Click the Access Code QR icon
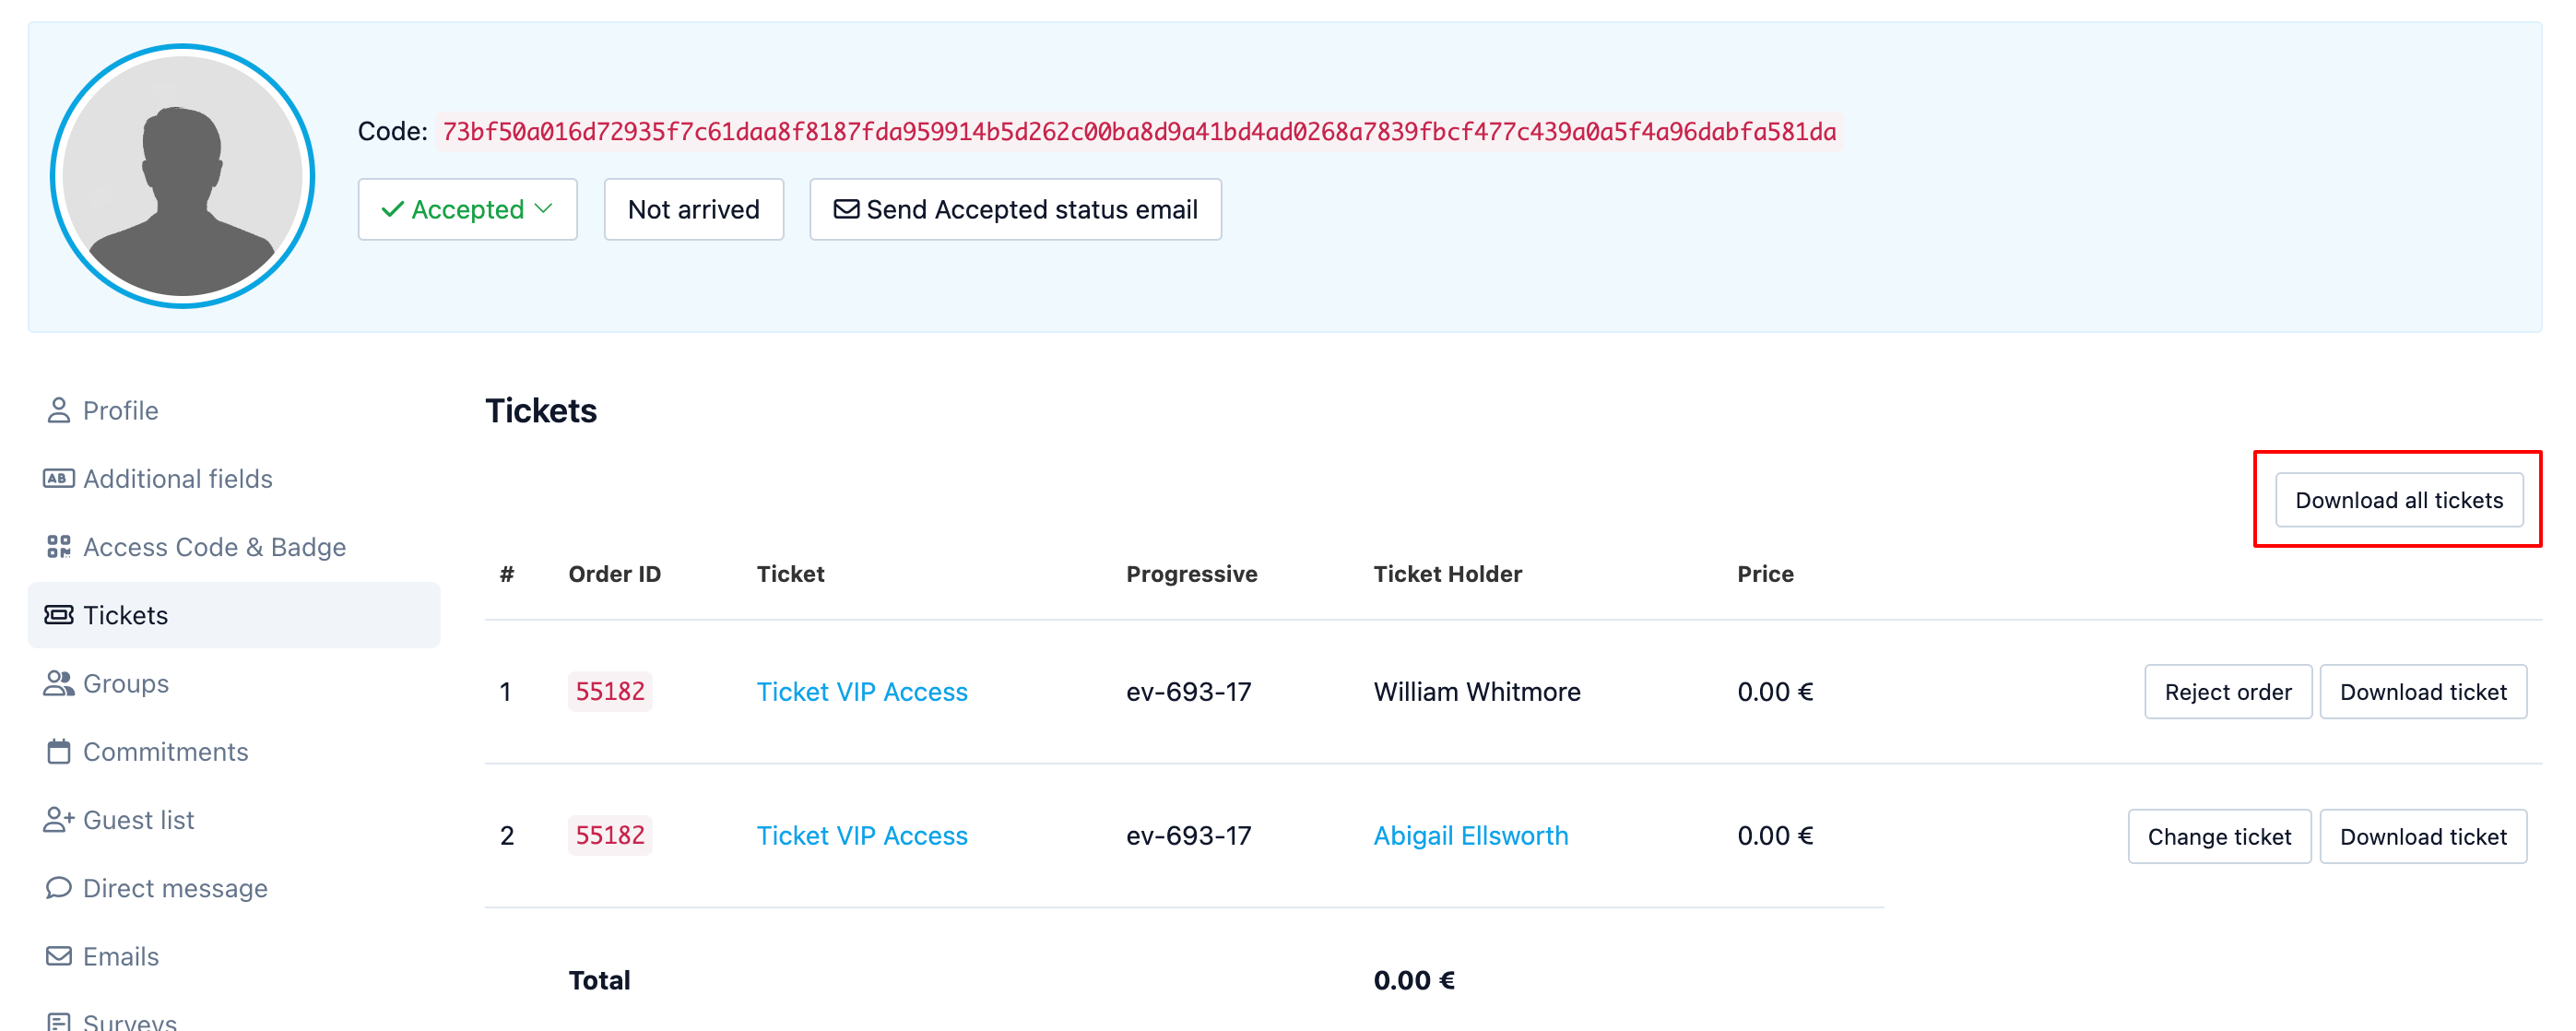 [x=58, y=547]
